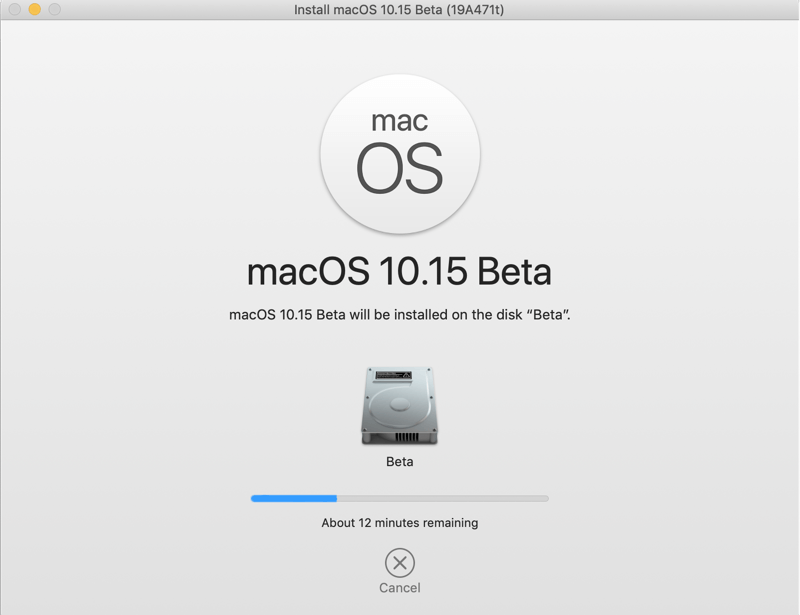Click the "macOS 10.15 Beta" heading
This screenshot has height=615, width=800.
pyautogui.click(x=399, y=270)
